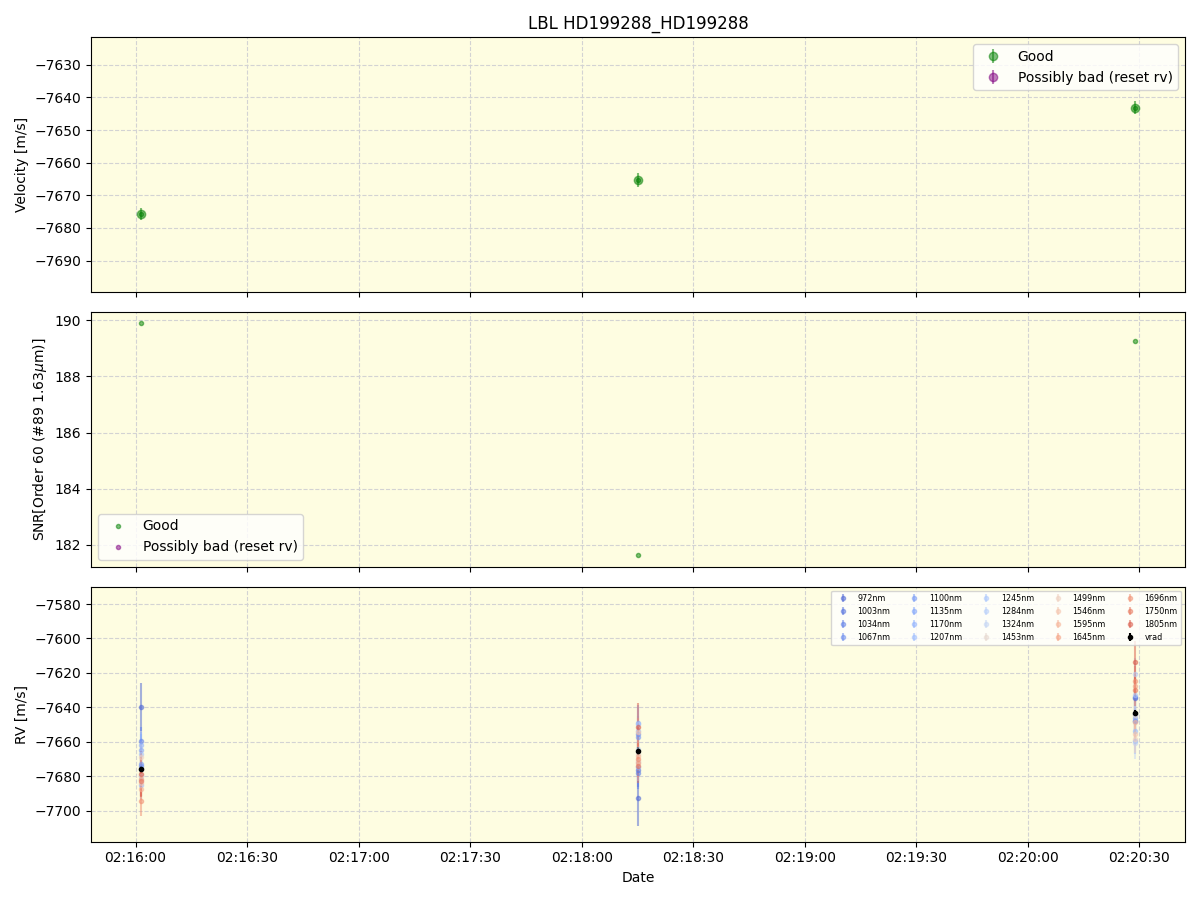The width and height of the screenshot is (1200, 900).
Task: Click the black vrad marker in the RV legend
Action: (x=1130, y=637)
